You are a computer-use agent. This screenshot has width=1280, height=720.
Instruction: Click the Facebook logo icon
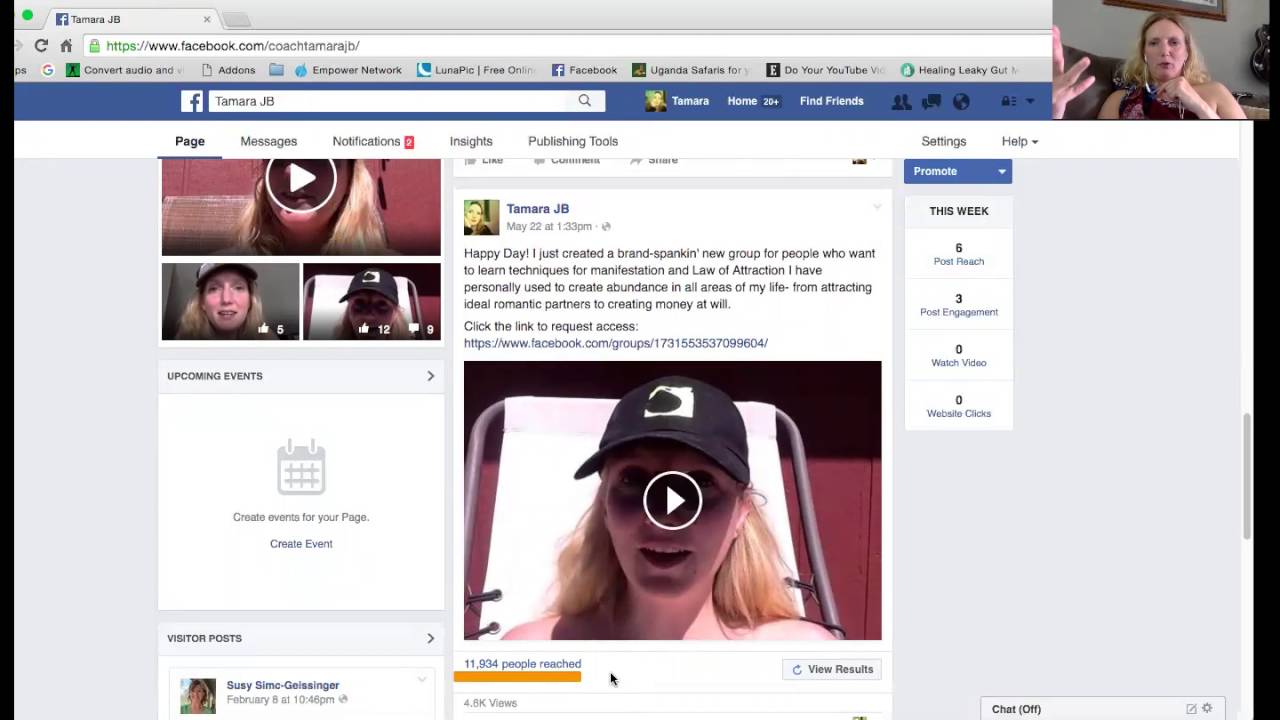[x=192, y=101]
